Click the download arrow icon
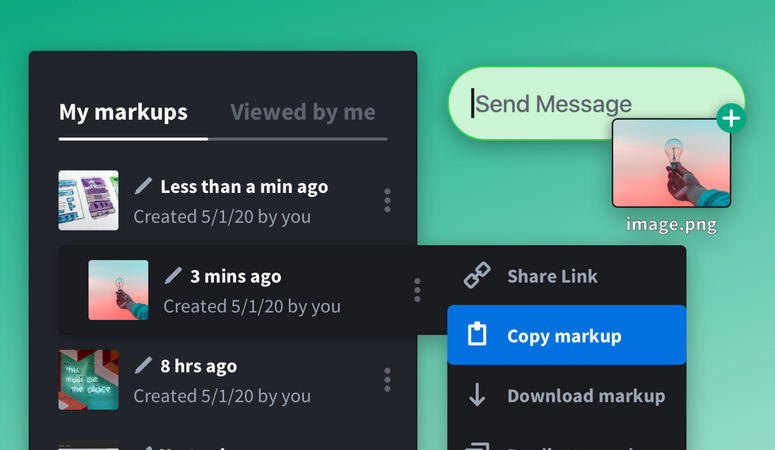The image size is (775, 450). (x=477, y=395)
